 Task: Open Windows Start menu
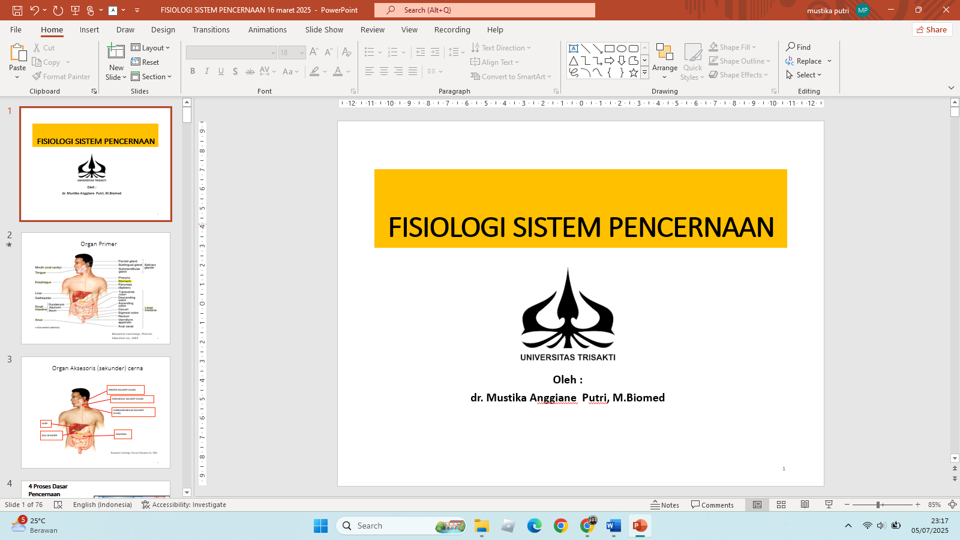tap(320, 525)
